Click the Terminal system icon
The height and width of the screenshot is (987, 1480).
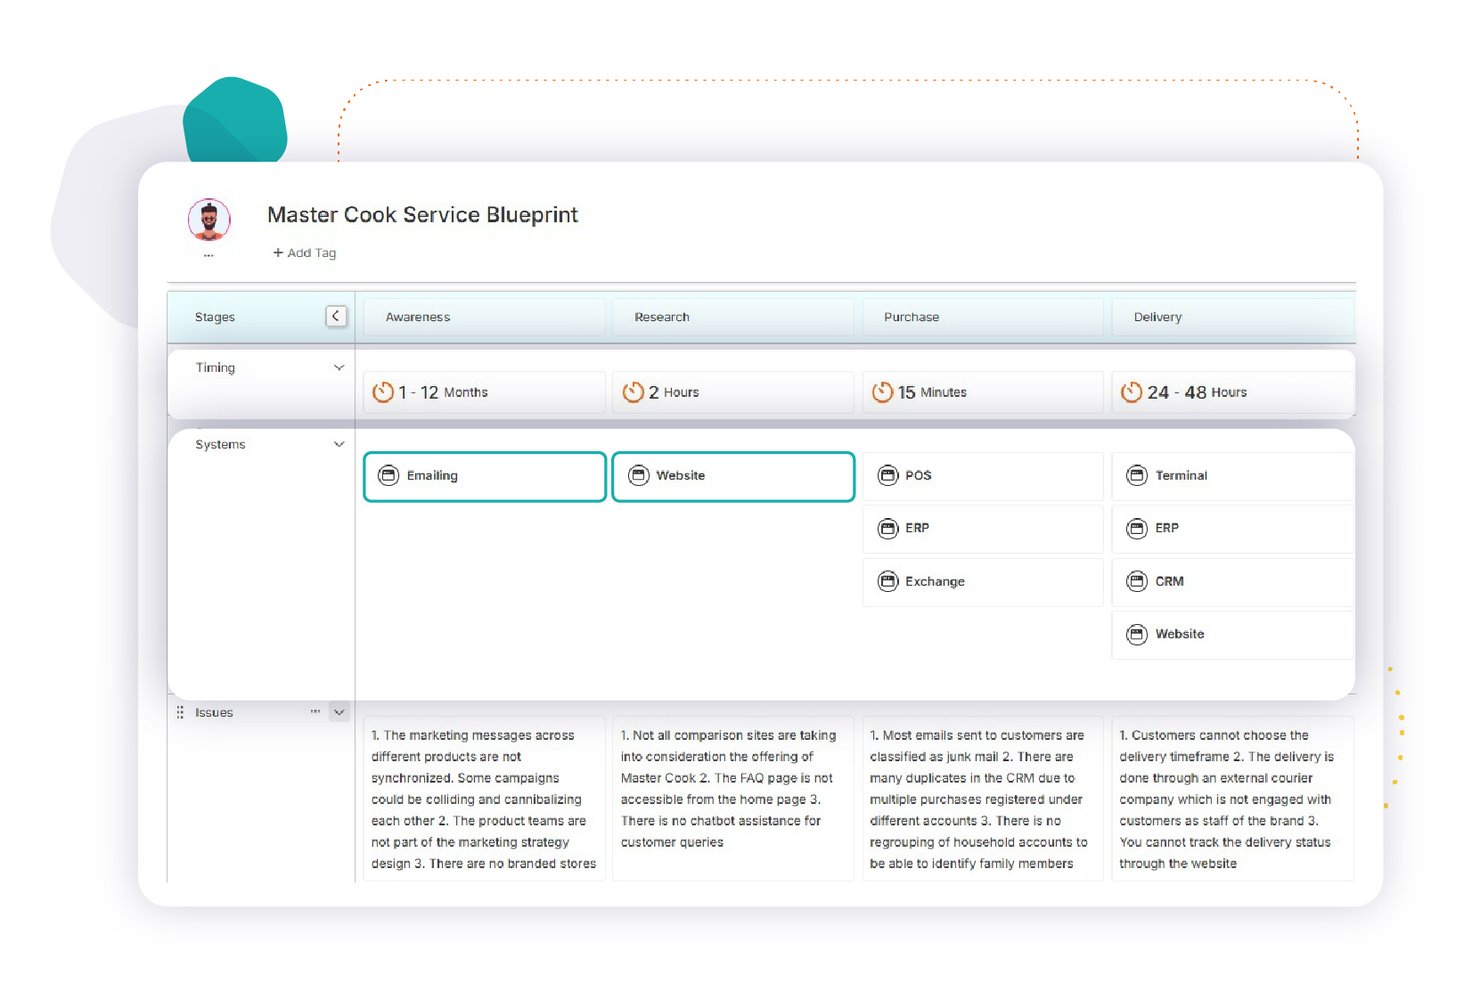tap(1137, 476)
